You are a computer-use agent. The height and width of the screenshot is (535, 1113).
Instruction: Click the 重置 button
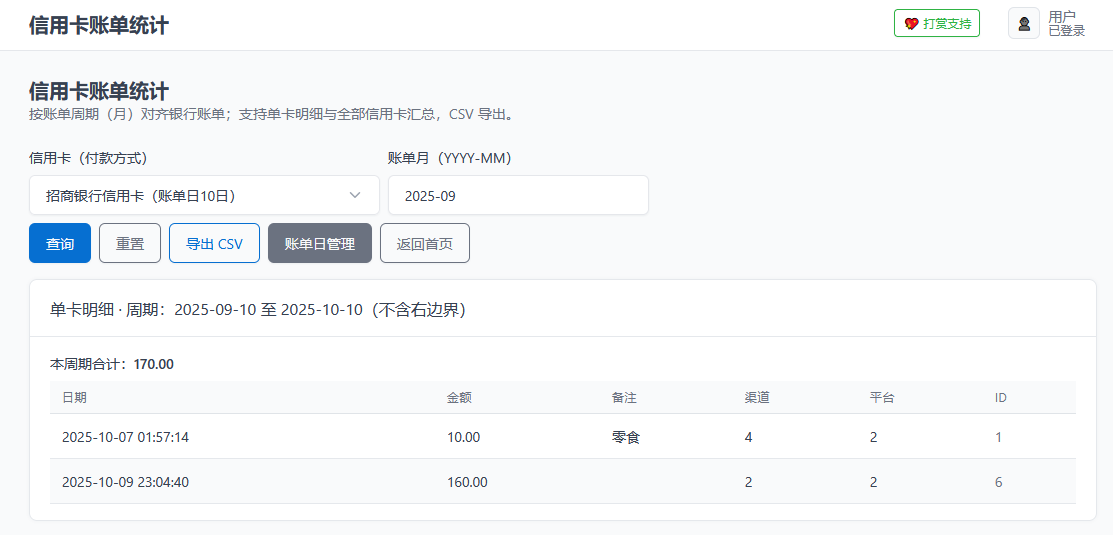click(130, 243)
